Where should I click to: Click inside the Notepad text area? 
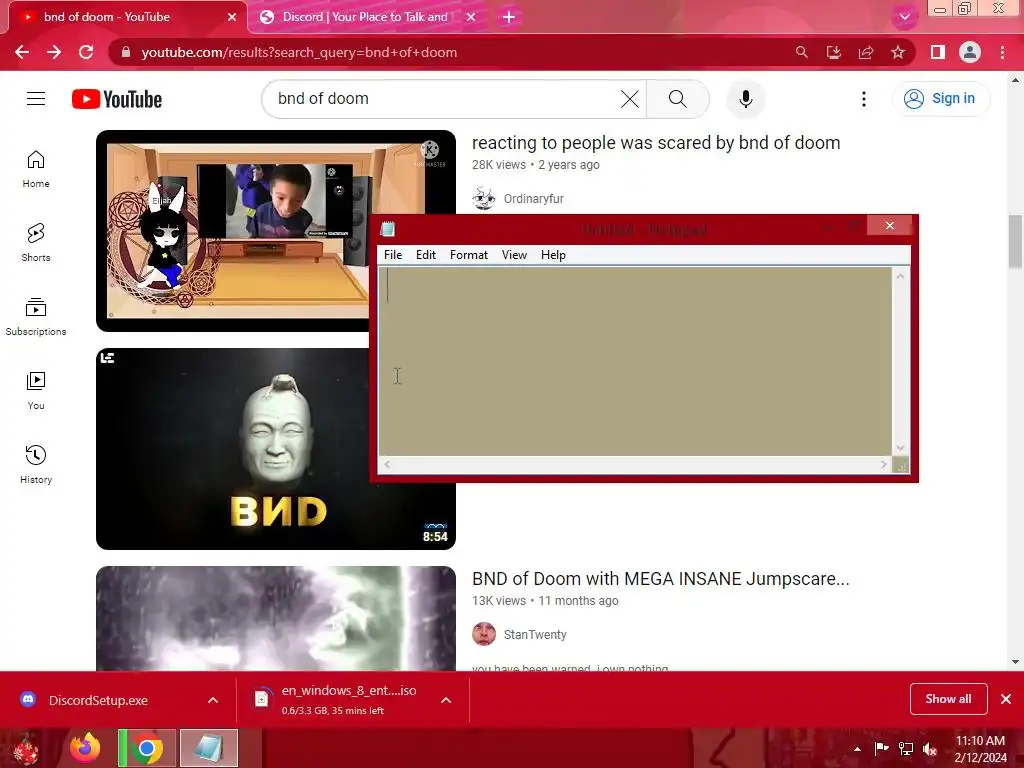click(x=635, y=361)
